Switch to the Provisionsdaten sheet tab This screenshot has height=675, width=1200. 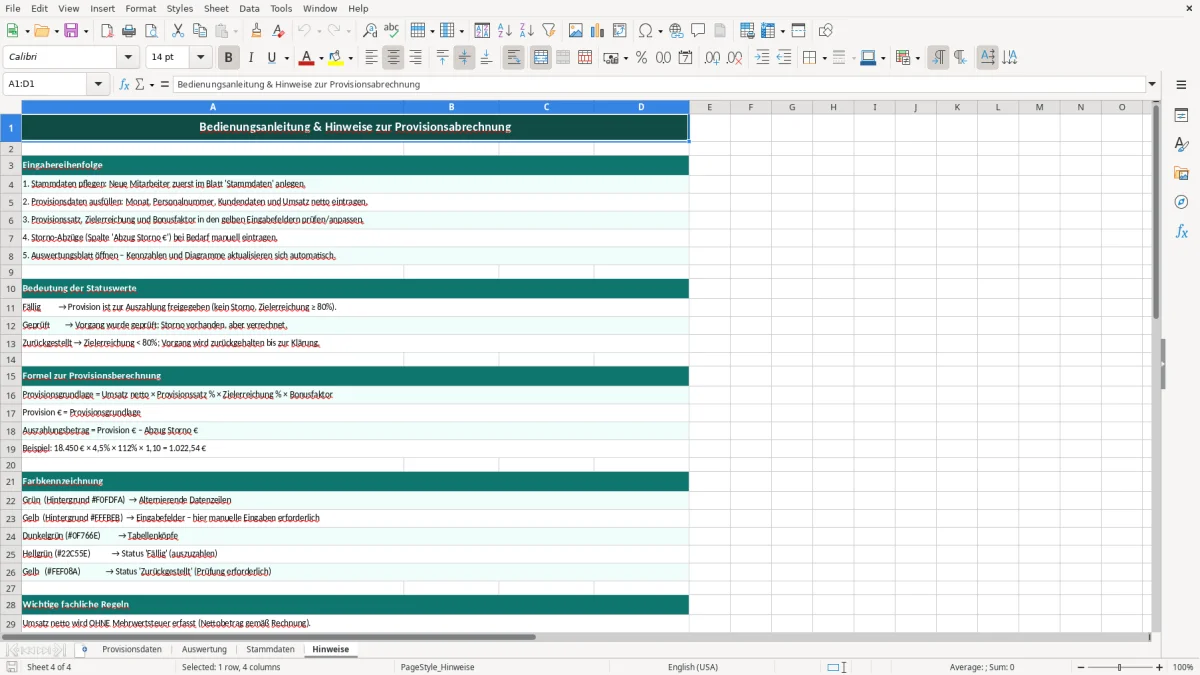132,649
